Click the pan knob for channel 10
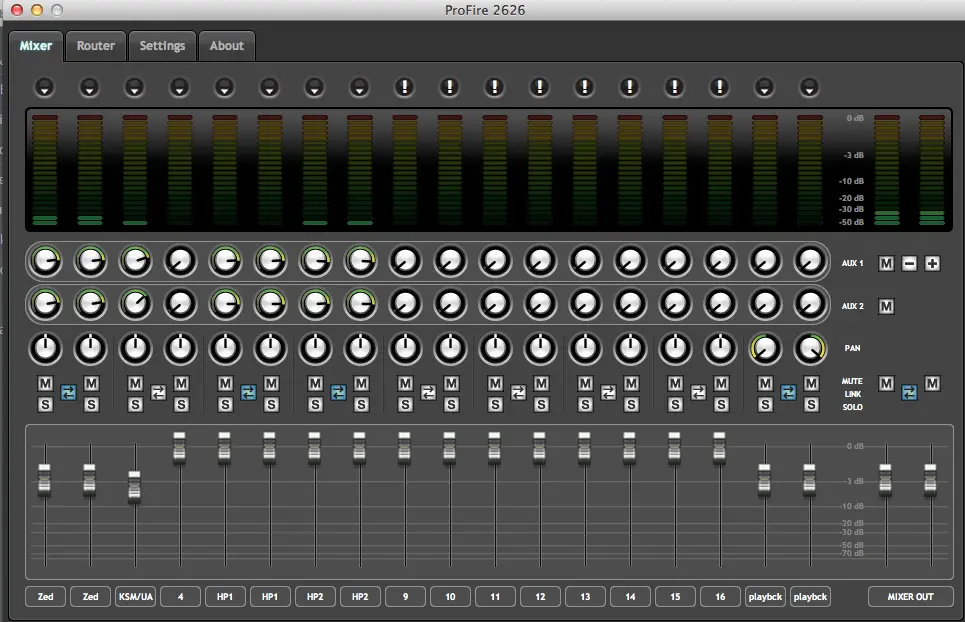Image resolution: width=965 pixels, height=622 pixels. click(450, 349)
